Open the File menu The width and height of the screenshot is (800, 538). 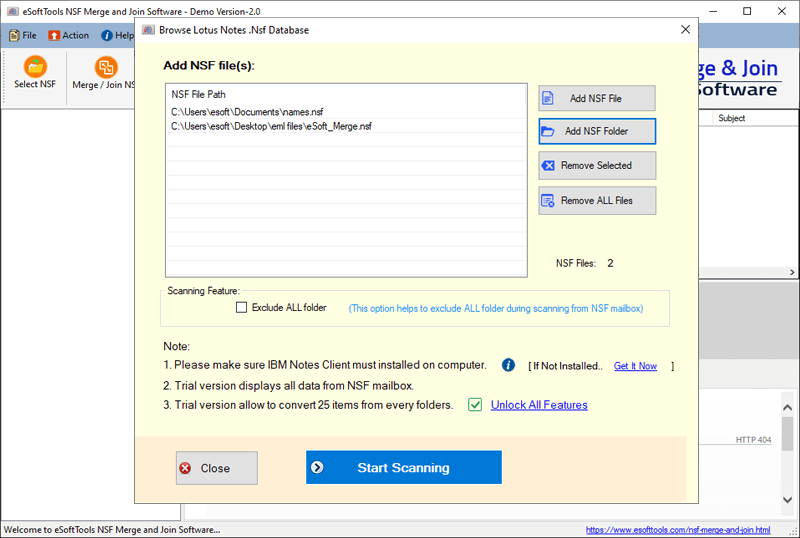(22, 35)
